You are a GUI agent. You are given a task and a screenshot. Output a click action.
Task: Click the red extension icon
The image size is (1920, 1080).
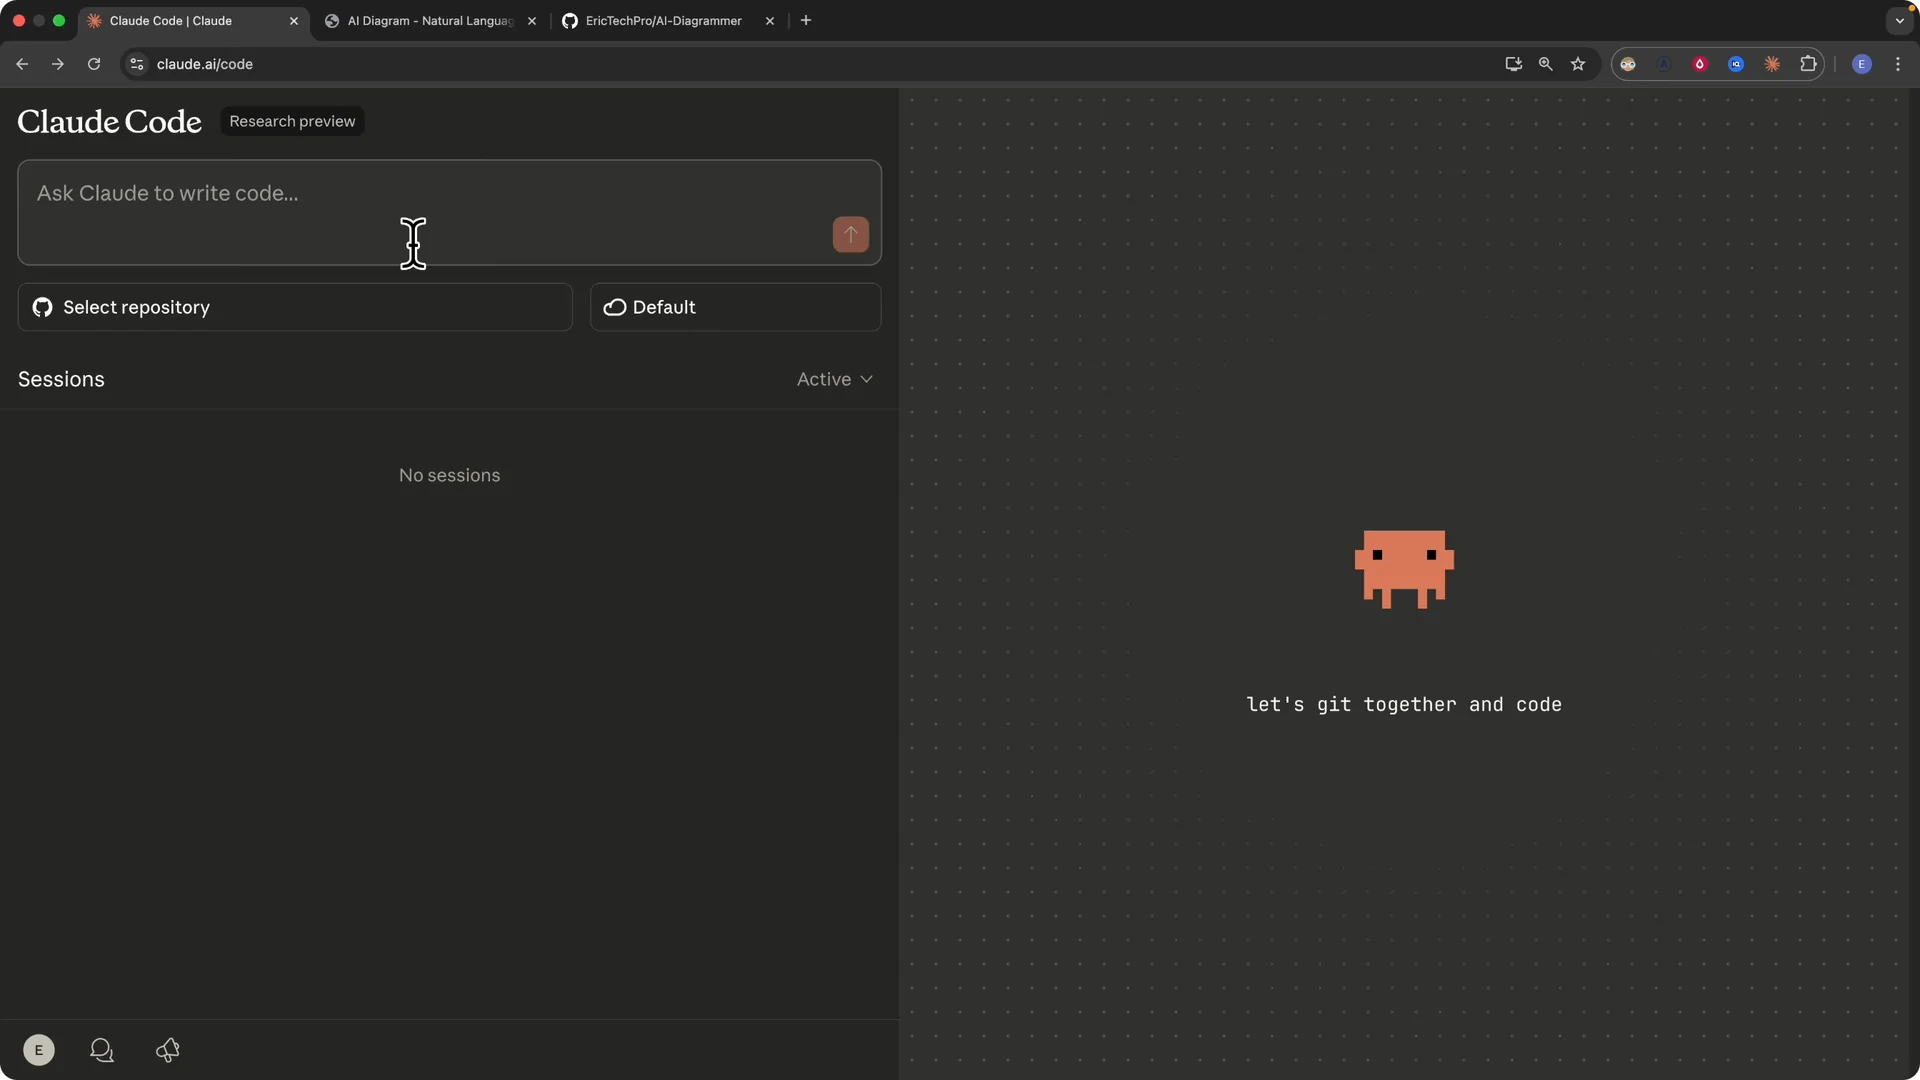pos(1700,64)
